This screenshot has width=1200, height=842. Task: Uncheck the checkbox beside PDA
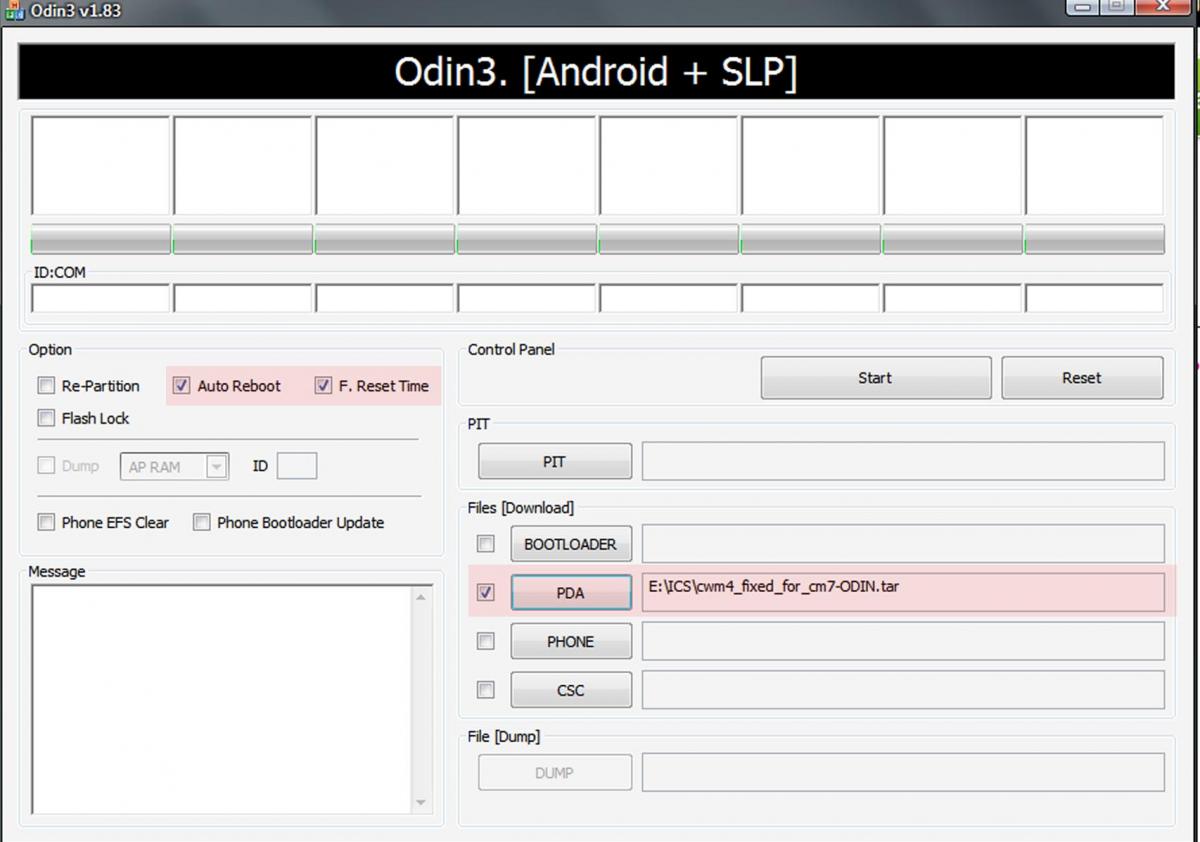486,593
